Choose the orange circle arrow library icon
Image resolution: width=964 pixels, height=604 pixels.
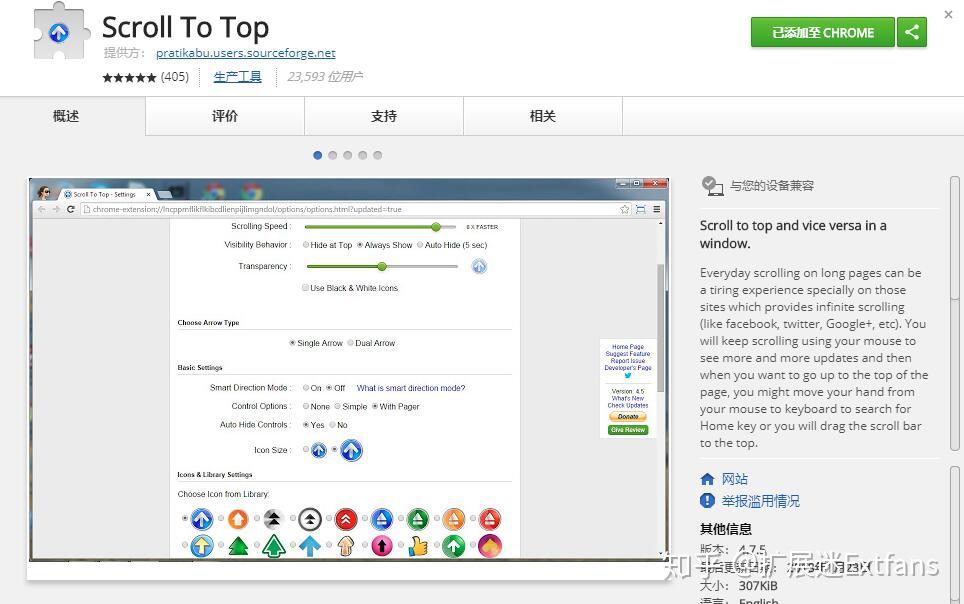238,519
